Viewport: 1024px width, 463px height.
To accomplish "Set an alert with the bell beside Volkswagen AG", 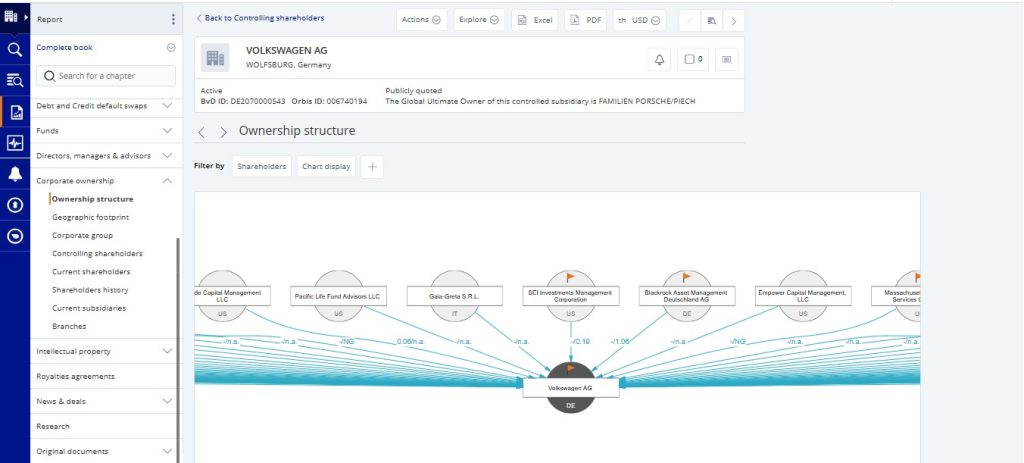I will [x=659, y=59].
